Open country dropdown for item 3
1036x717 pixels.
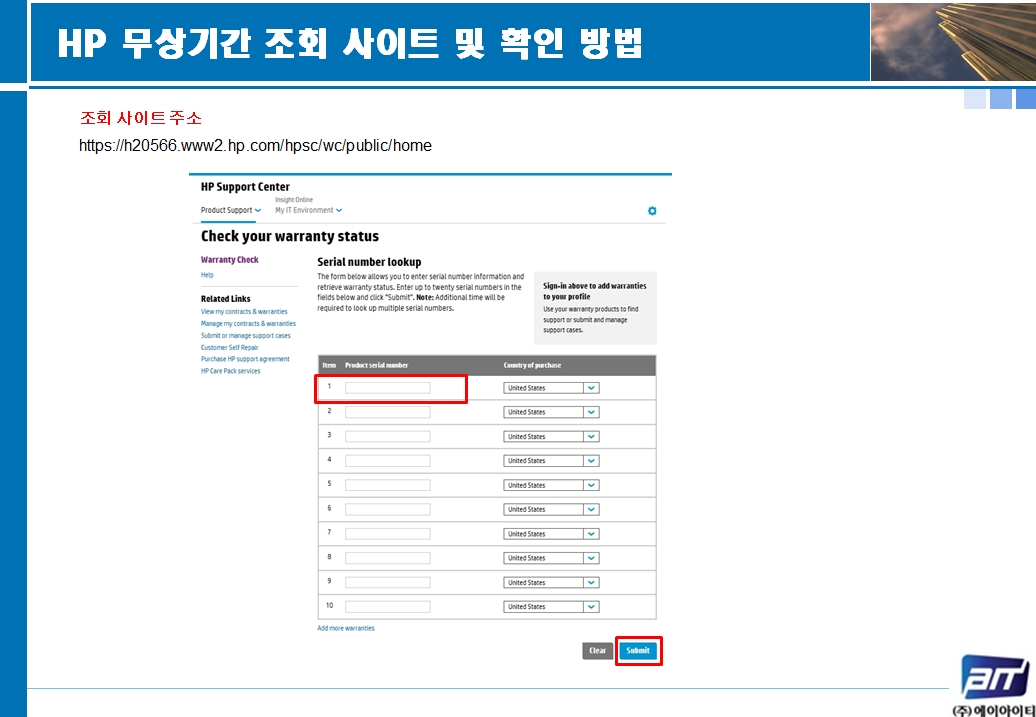551,437
